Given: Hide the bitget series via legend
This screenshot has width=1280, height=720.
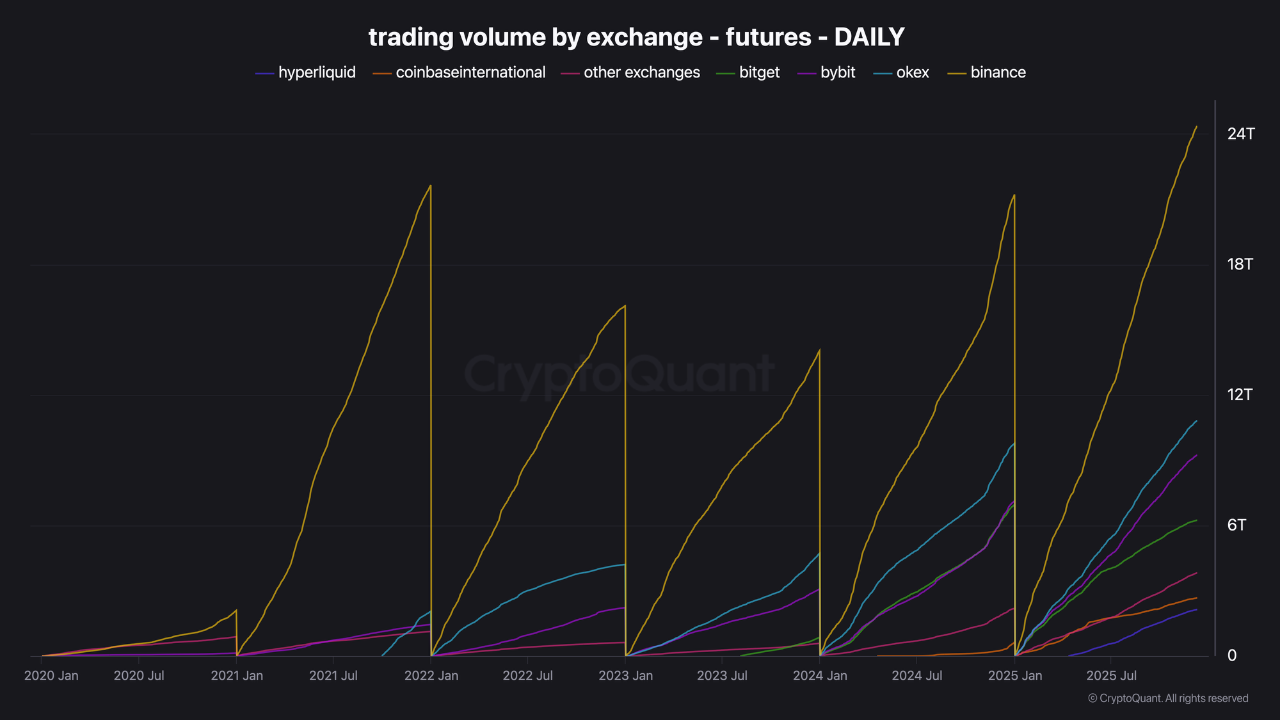Looking at the screenshot, I should [759, 72].
